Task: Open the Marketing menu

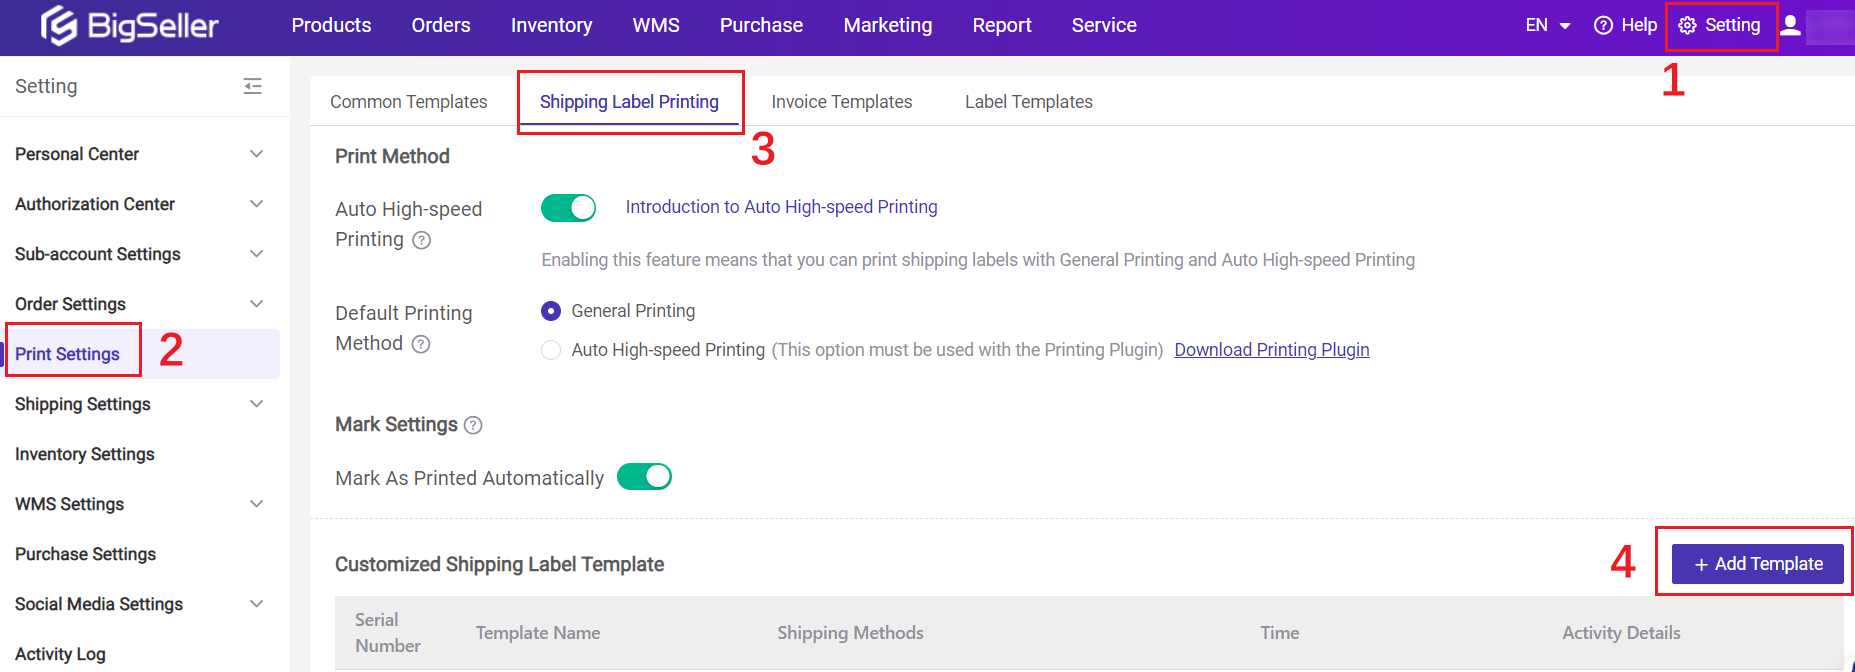Action: pos(888,25)
